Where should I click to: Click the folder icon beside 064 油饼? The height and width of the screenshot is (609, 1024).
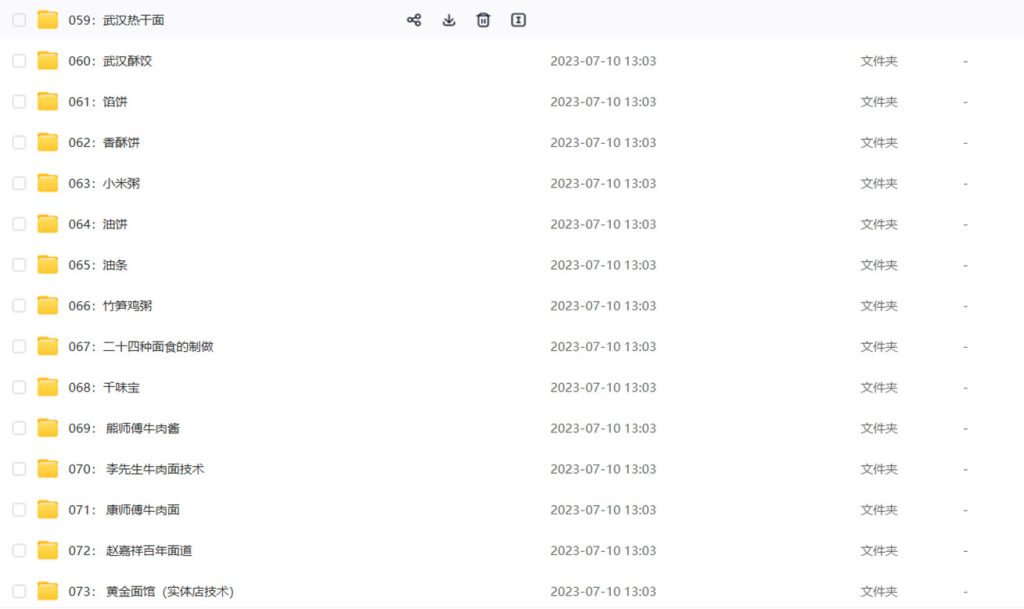click(48, 224)
